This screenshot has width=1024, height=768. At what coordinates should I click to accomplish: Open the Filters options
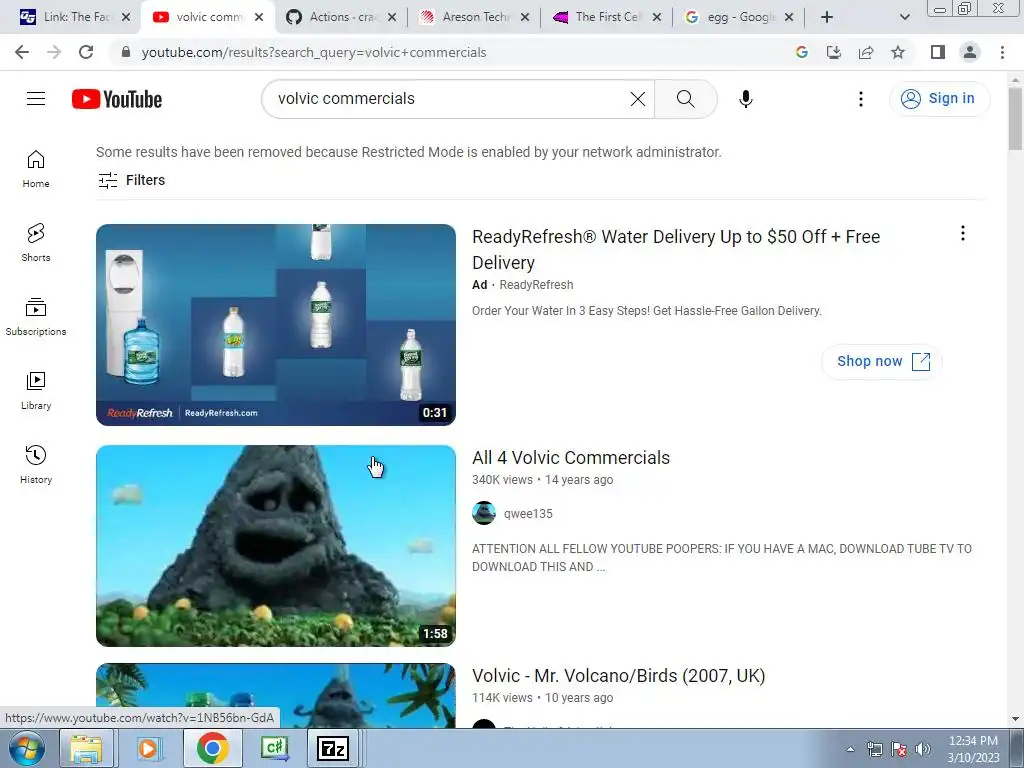pyautogui.click(x=131, y=180)
